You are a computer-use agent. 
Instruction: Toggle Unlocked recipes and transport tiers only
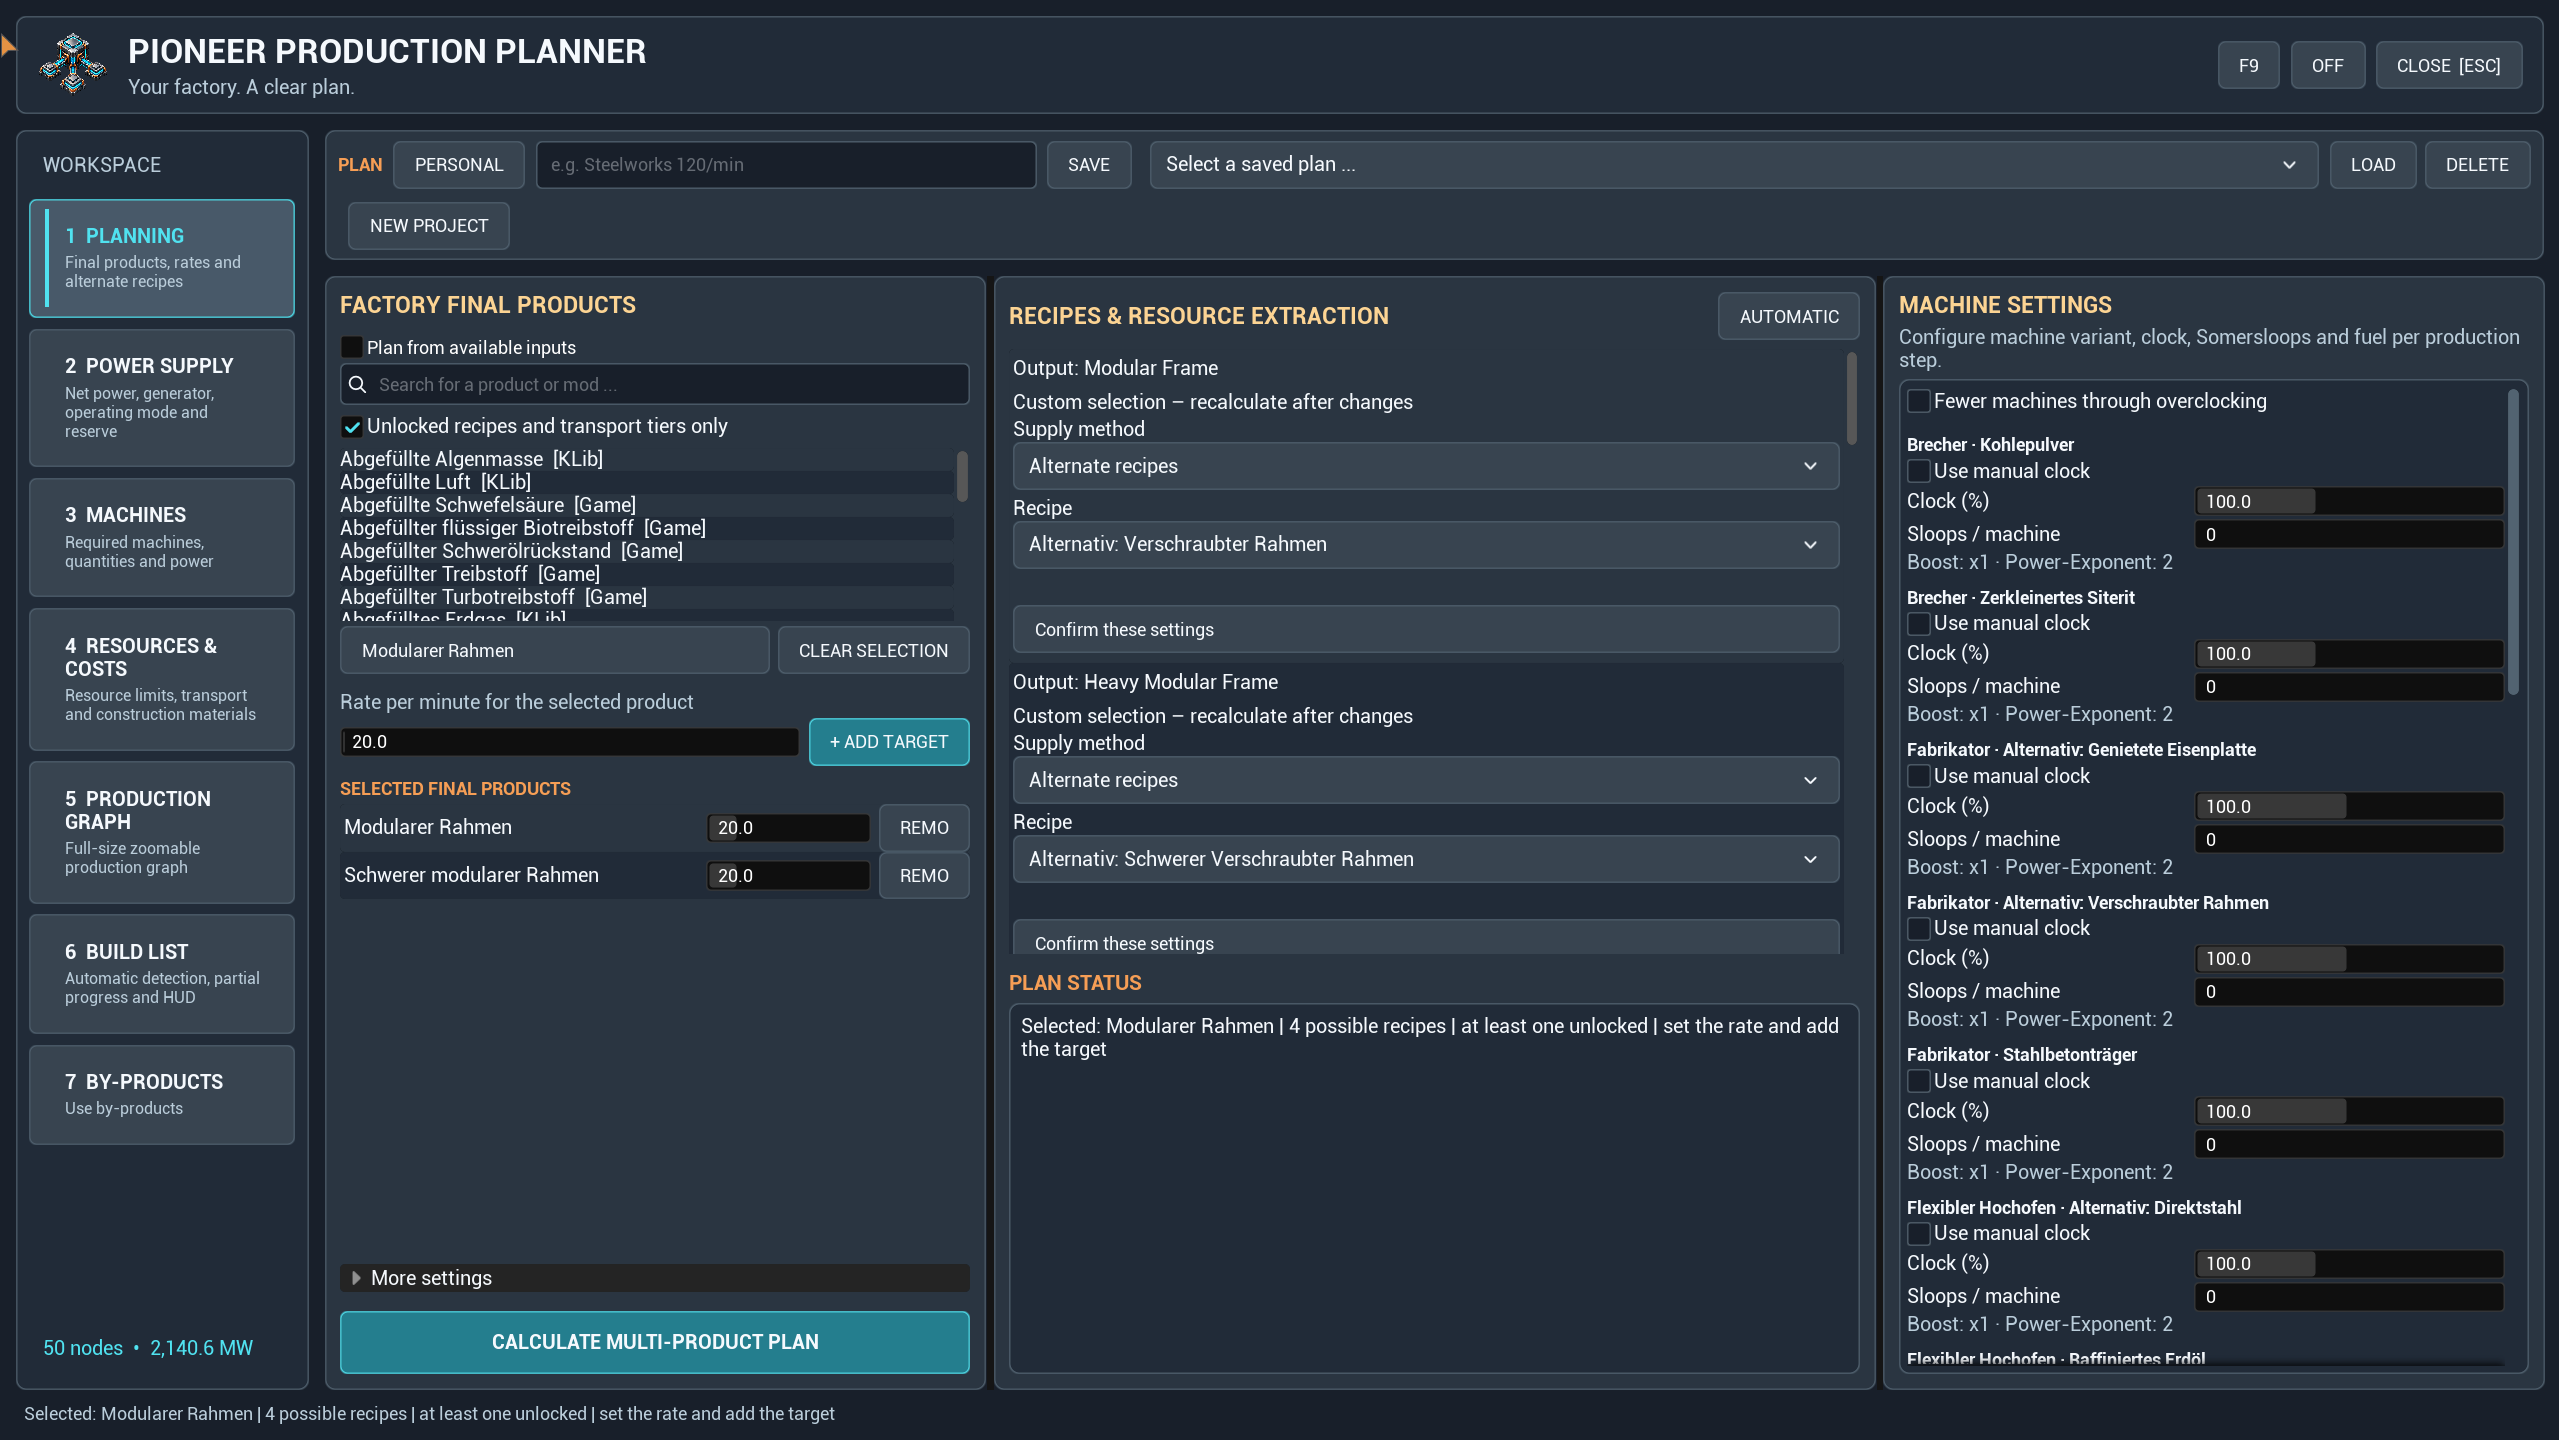(352, 427)
